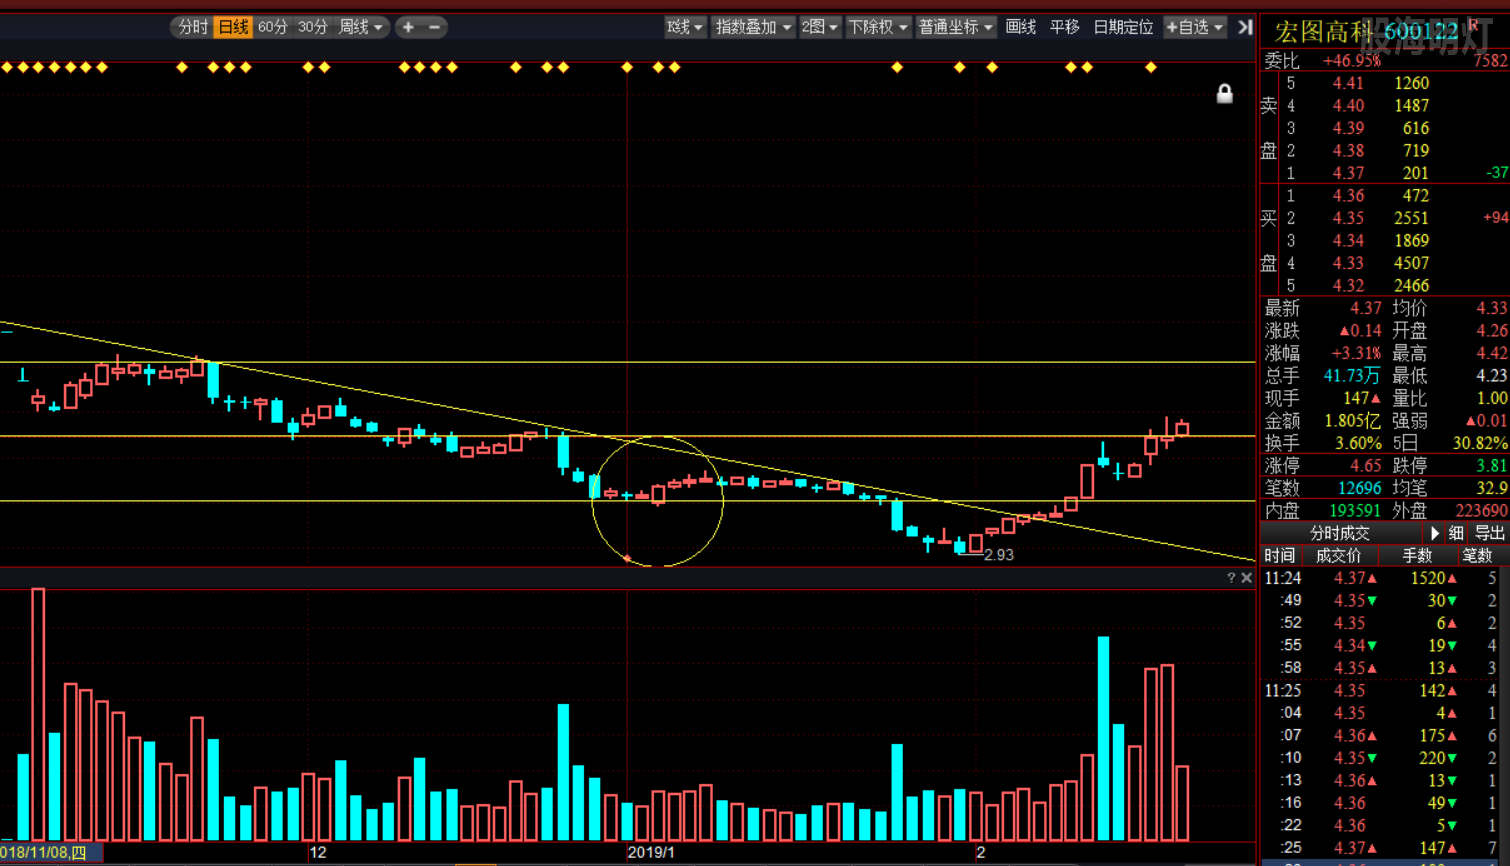Zoom out chart with minus icon
The width and height of the screenshot is (1510, 866).
[434, 27]
